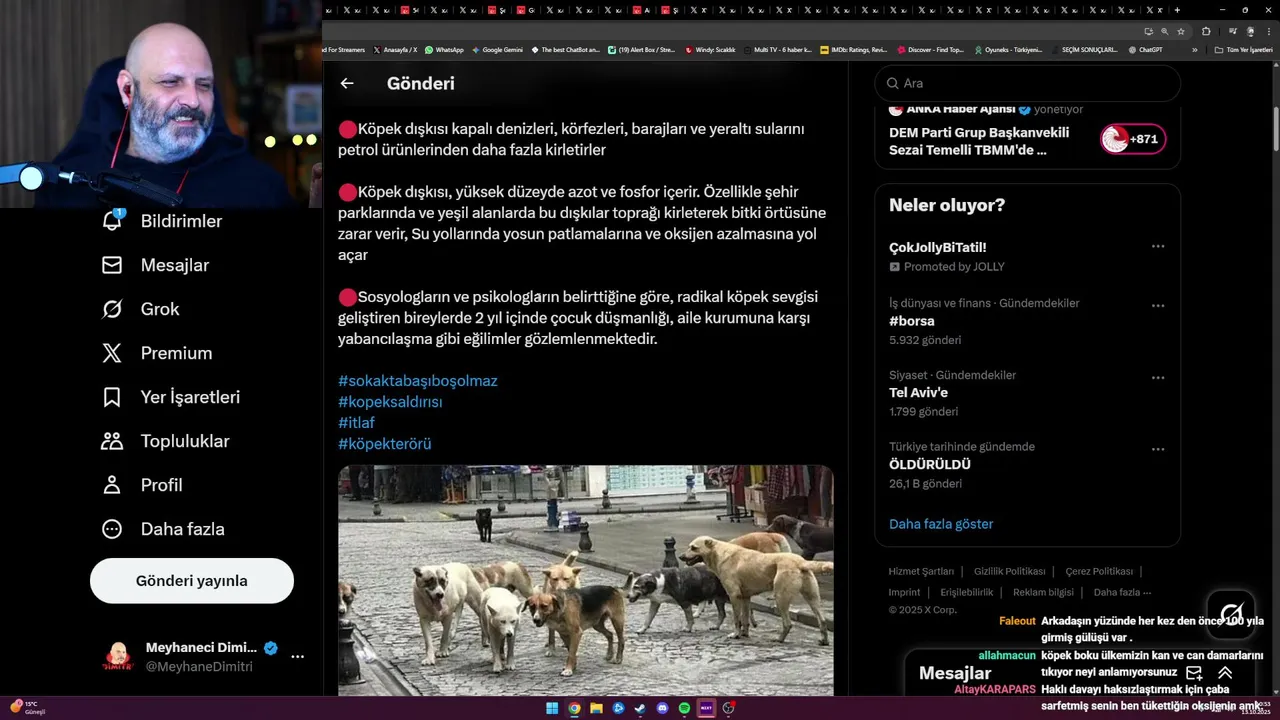
Task: Open the #köpekterörü hashtag
Action: pyautogui.click(x=384, y=444)
